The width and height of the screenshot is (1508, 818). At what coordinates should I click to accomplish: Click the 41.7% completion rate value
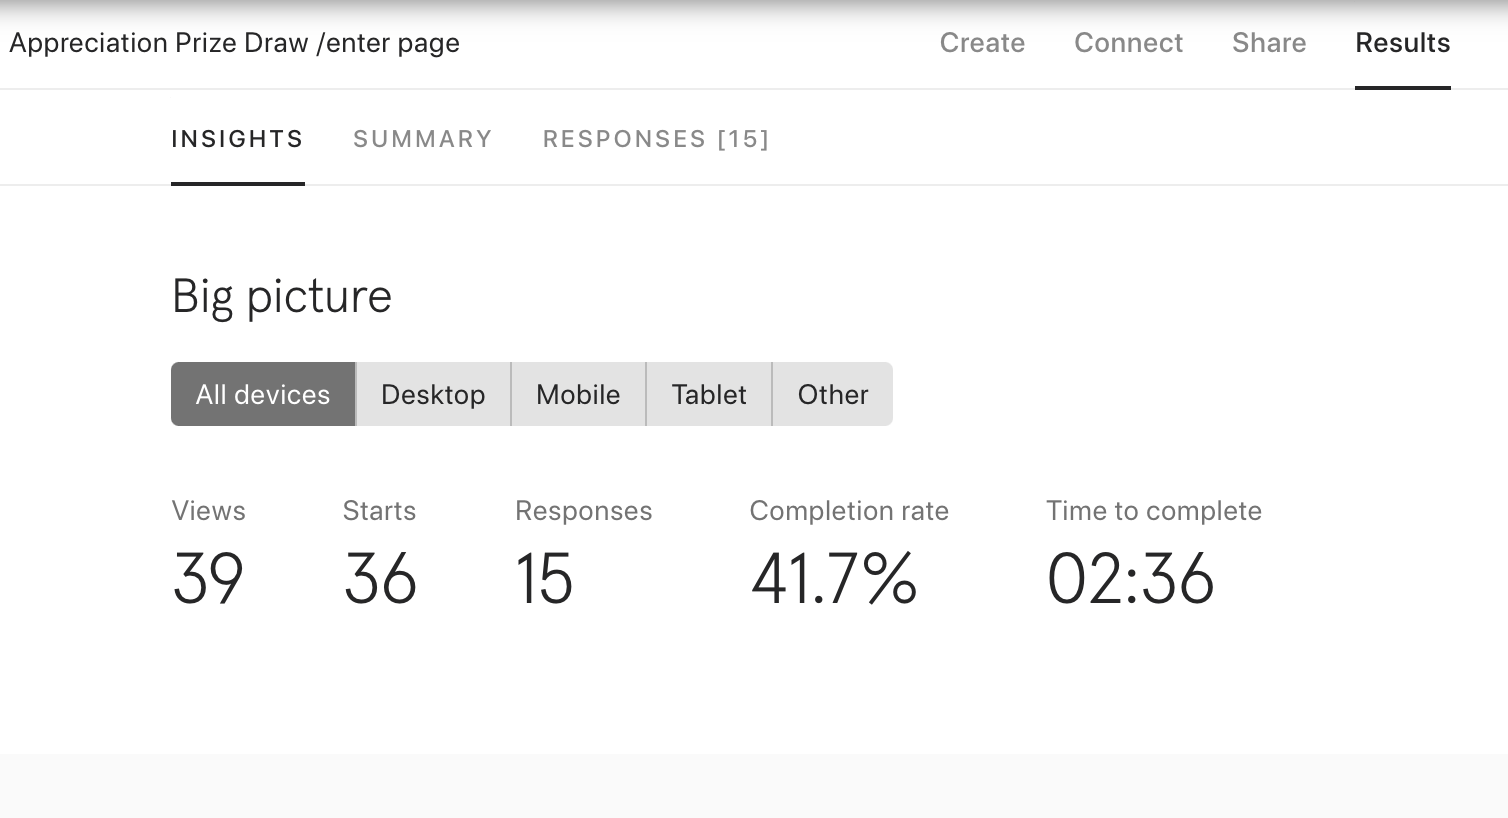834,579
